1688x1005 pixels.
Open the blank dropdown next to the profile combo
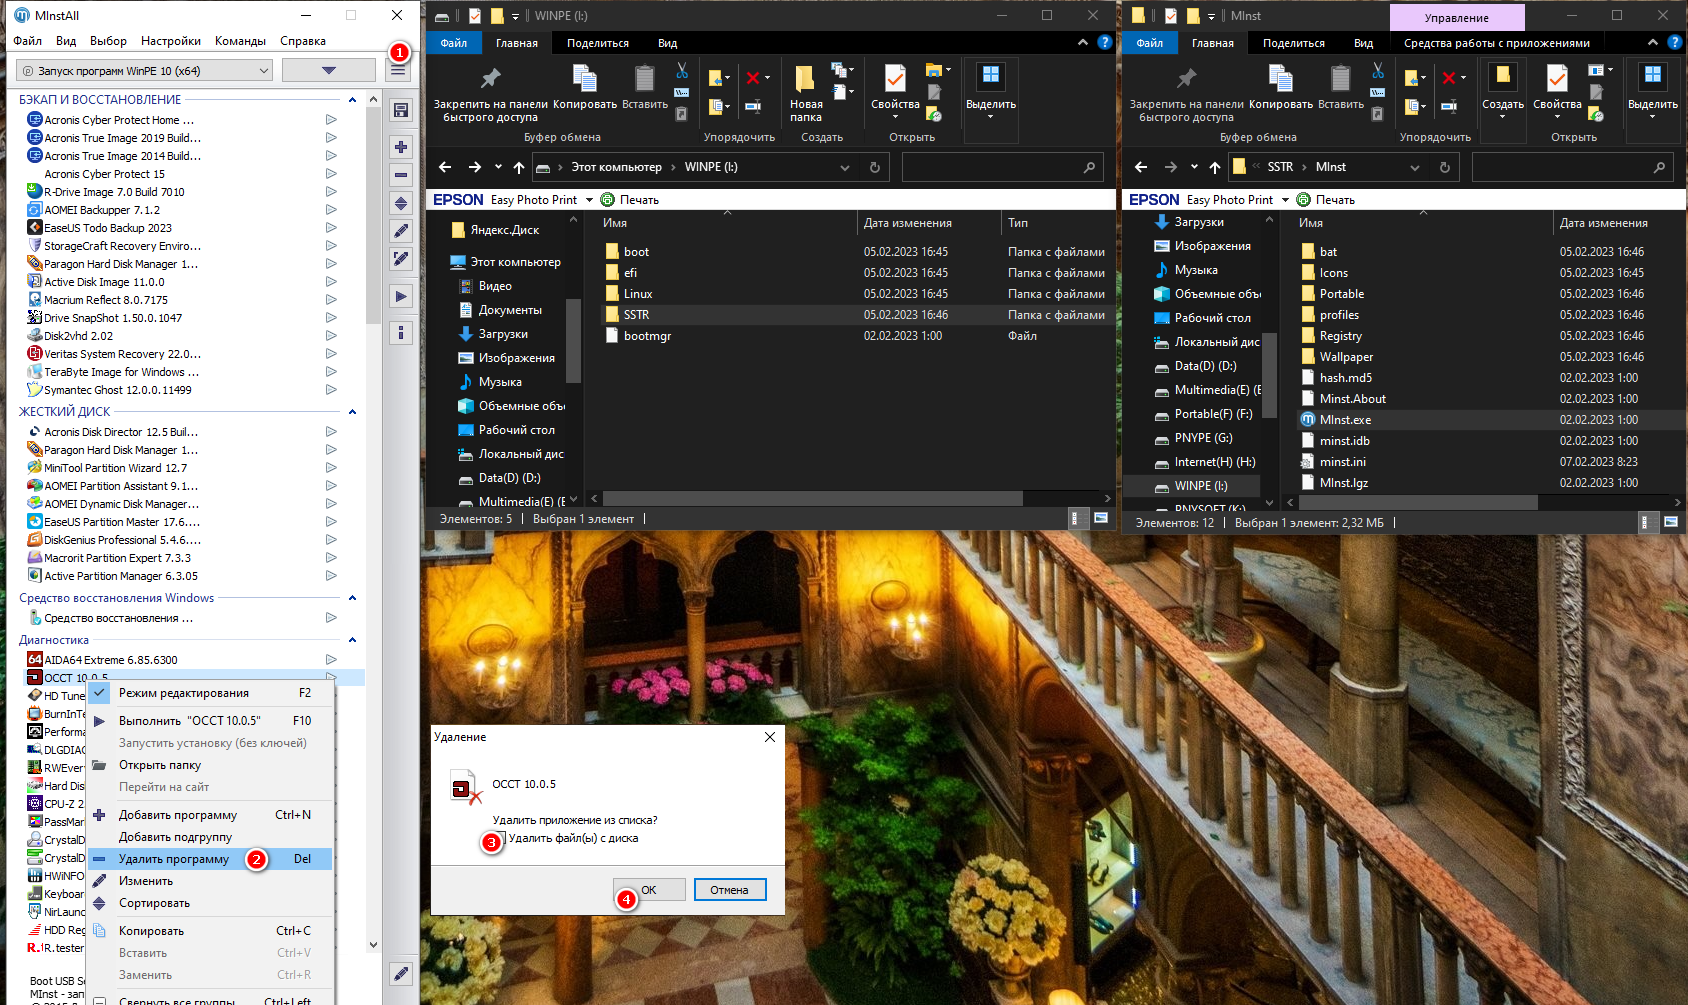tap(328, 70)
